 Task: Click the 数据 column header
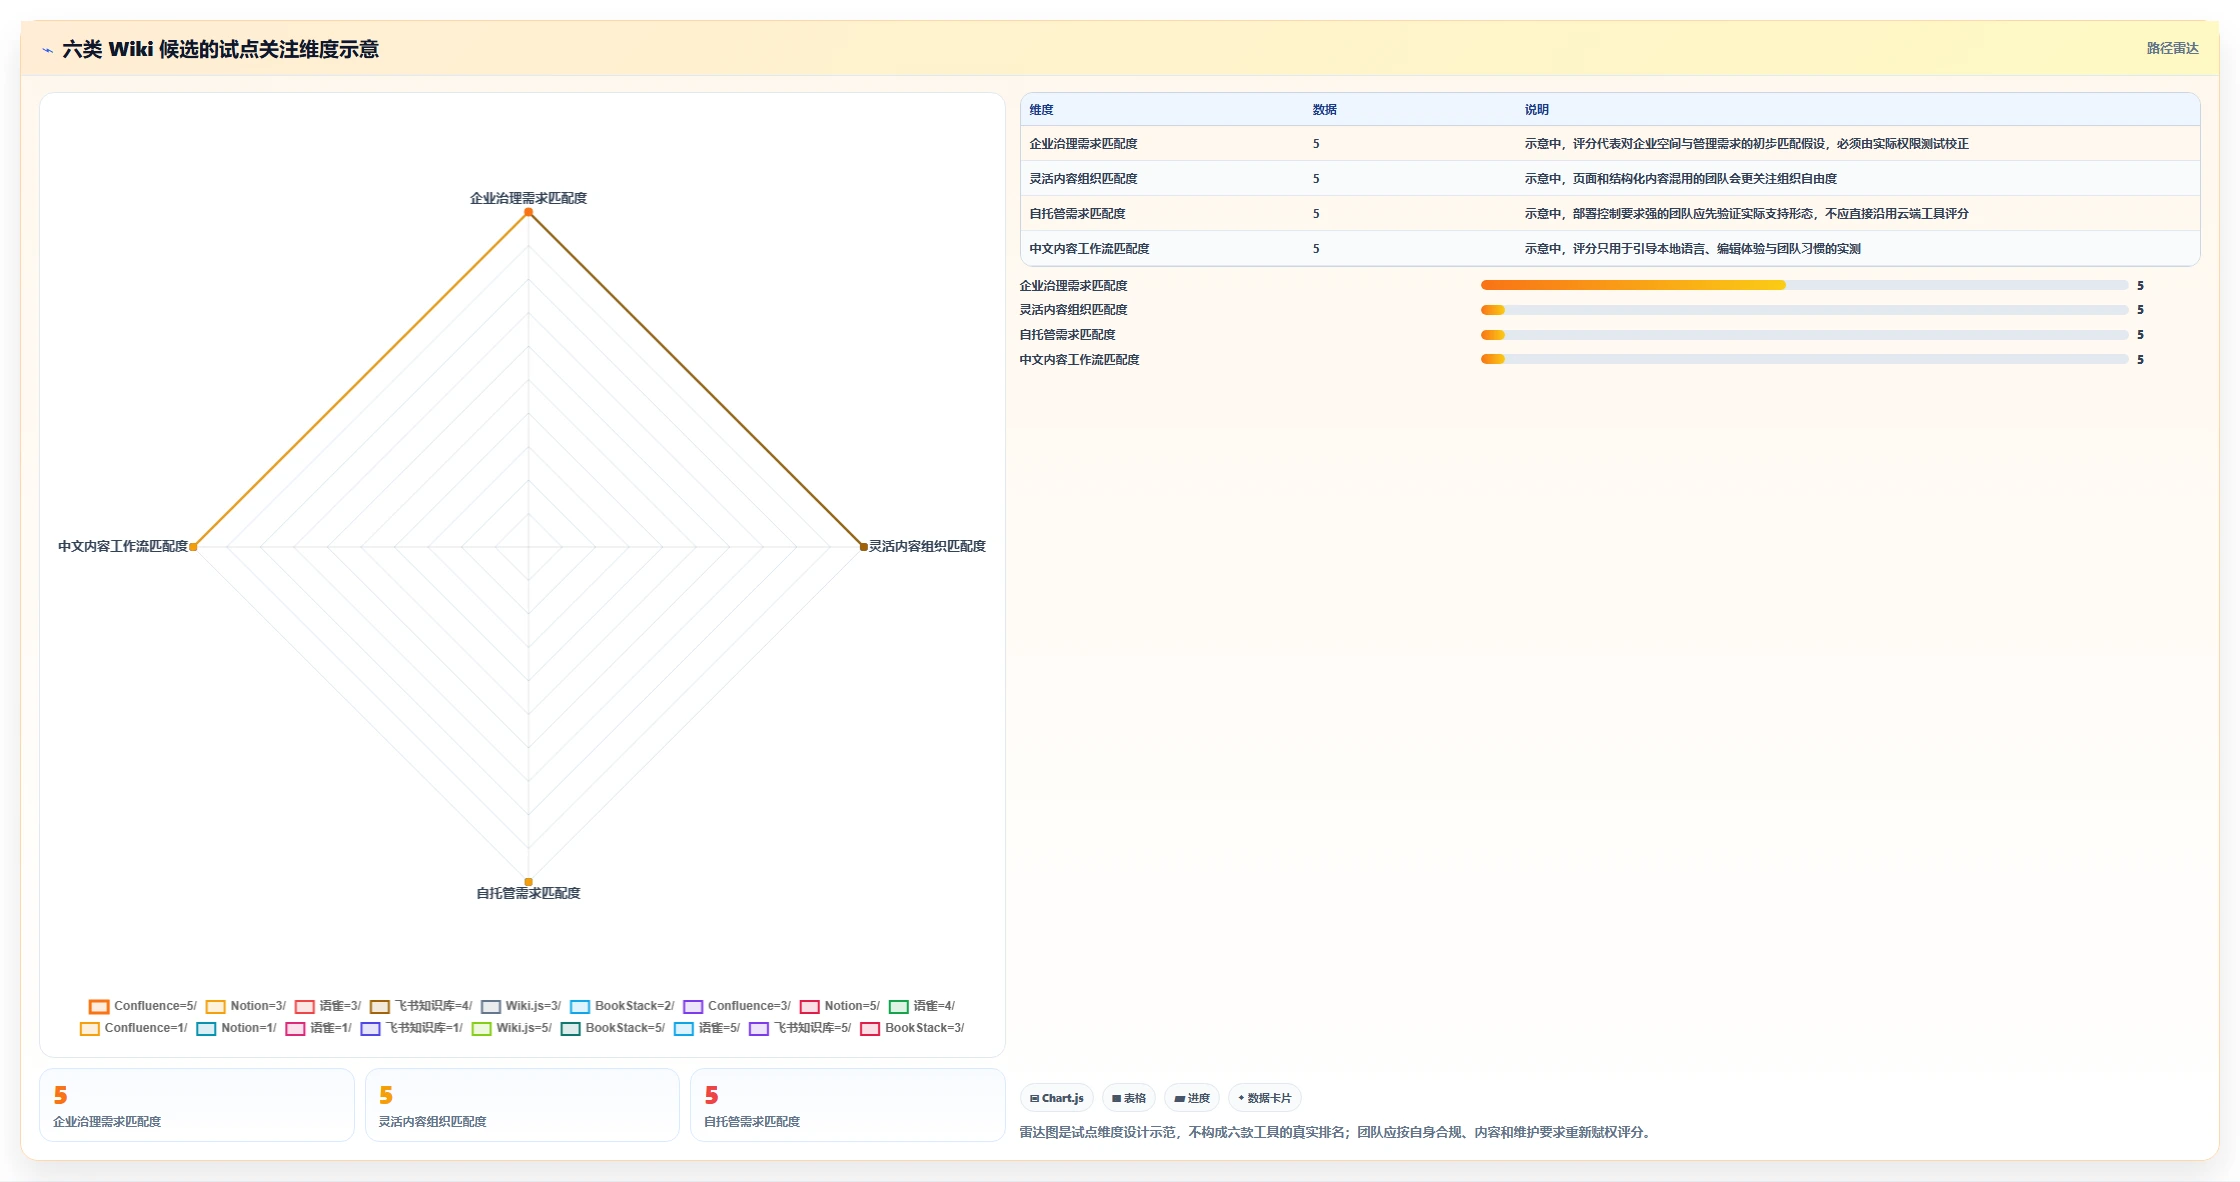point(1324,110)
